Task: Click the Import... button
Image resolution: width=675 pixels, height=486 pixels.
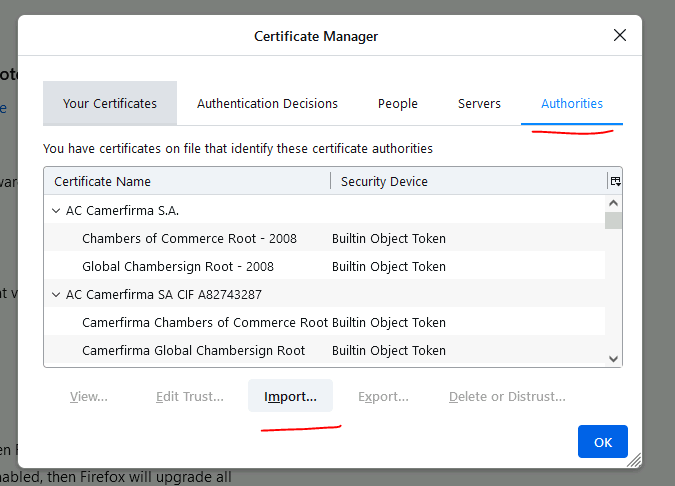Action: [x=290, y=397]
